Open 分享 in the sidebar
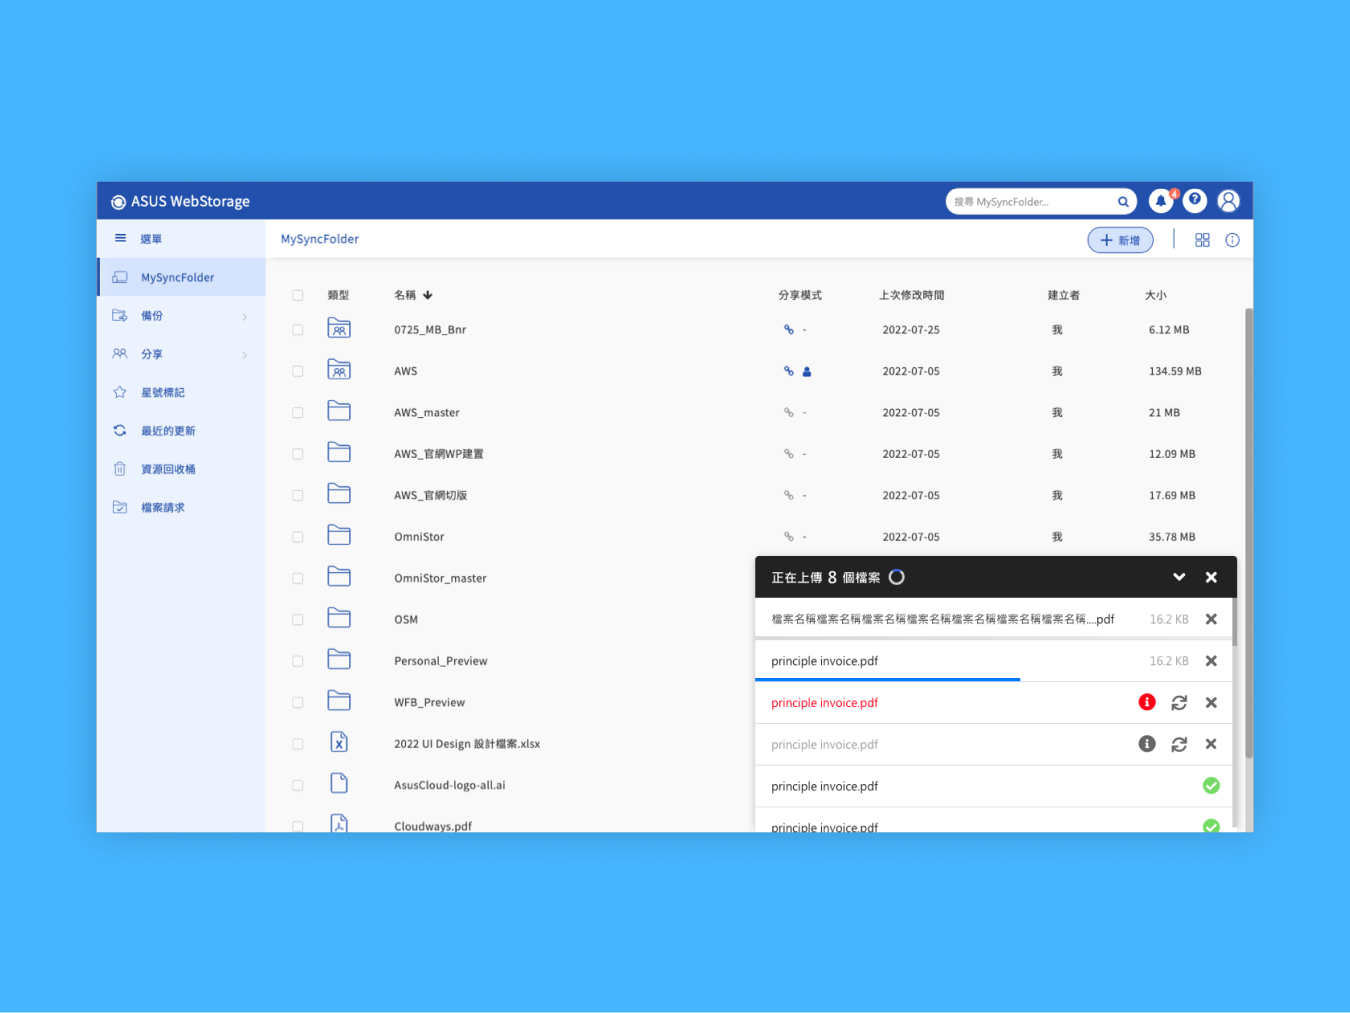This screenshot has width=1350, height=1013. [x=182, y=354]
